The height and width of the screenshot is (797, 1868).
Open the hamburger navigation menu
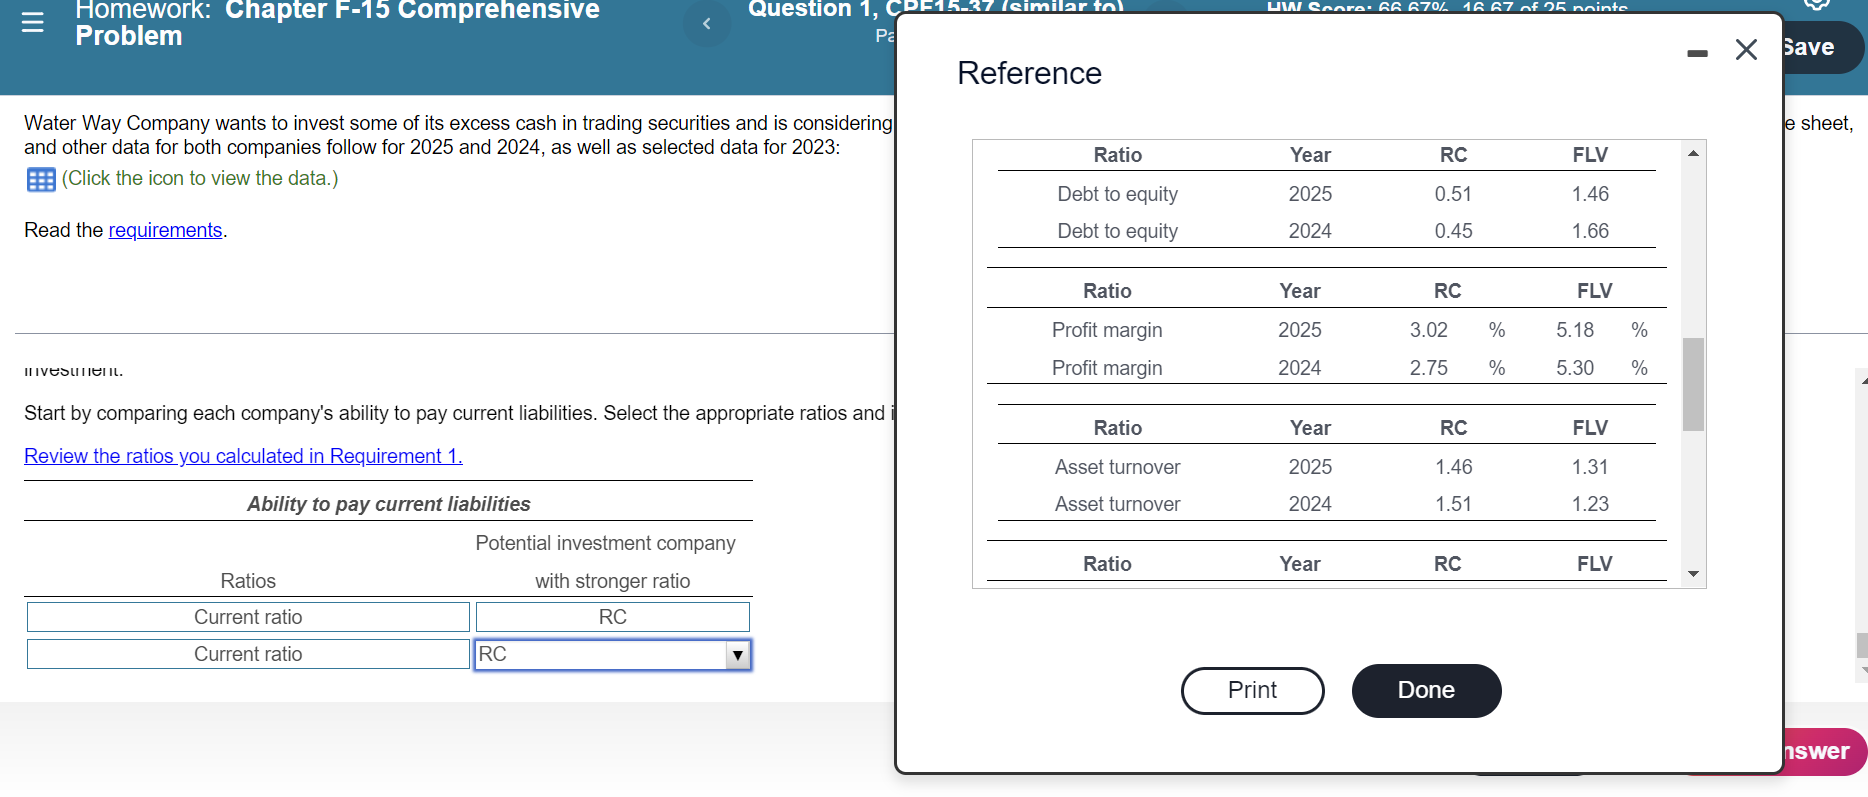32,22
